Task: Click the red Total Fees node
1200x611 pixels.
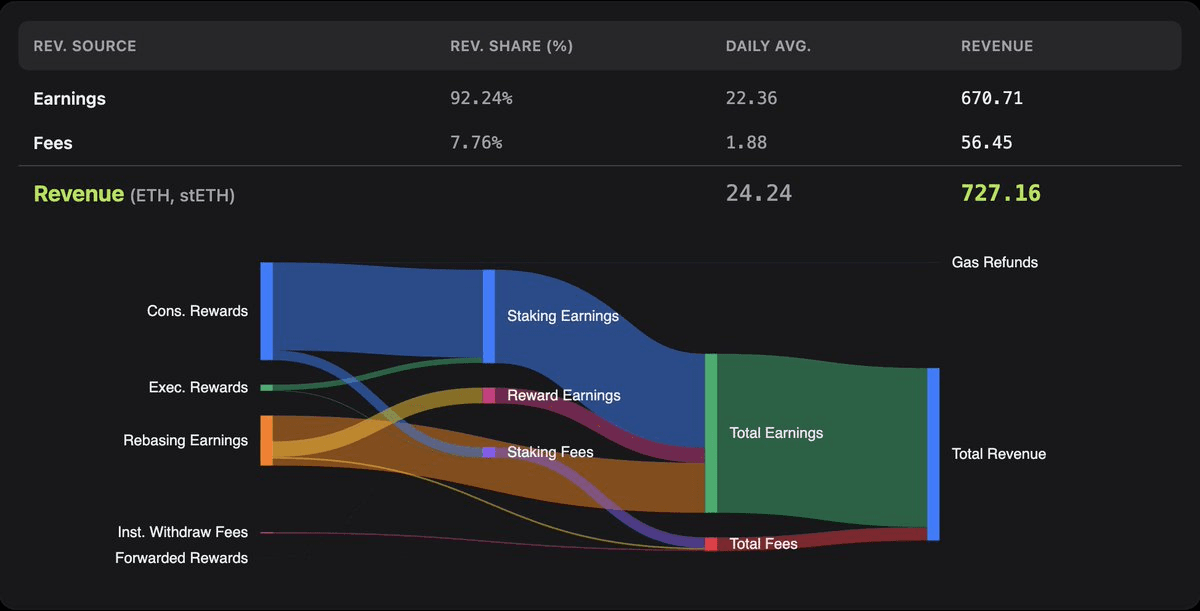Action: click(x=711, y=544)
